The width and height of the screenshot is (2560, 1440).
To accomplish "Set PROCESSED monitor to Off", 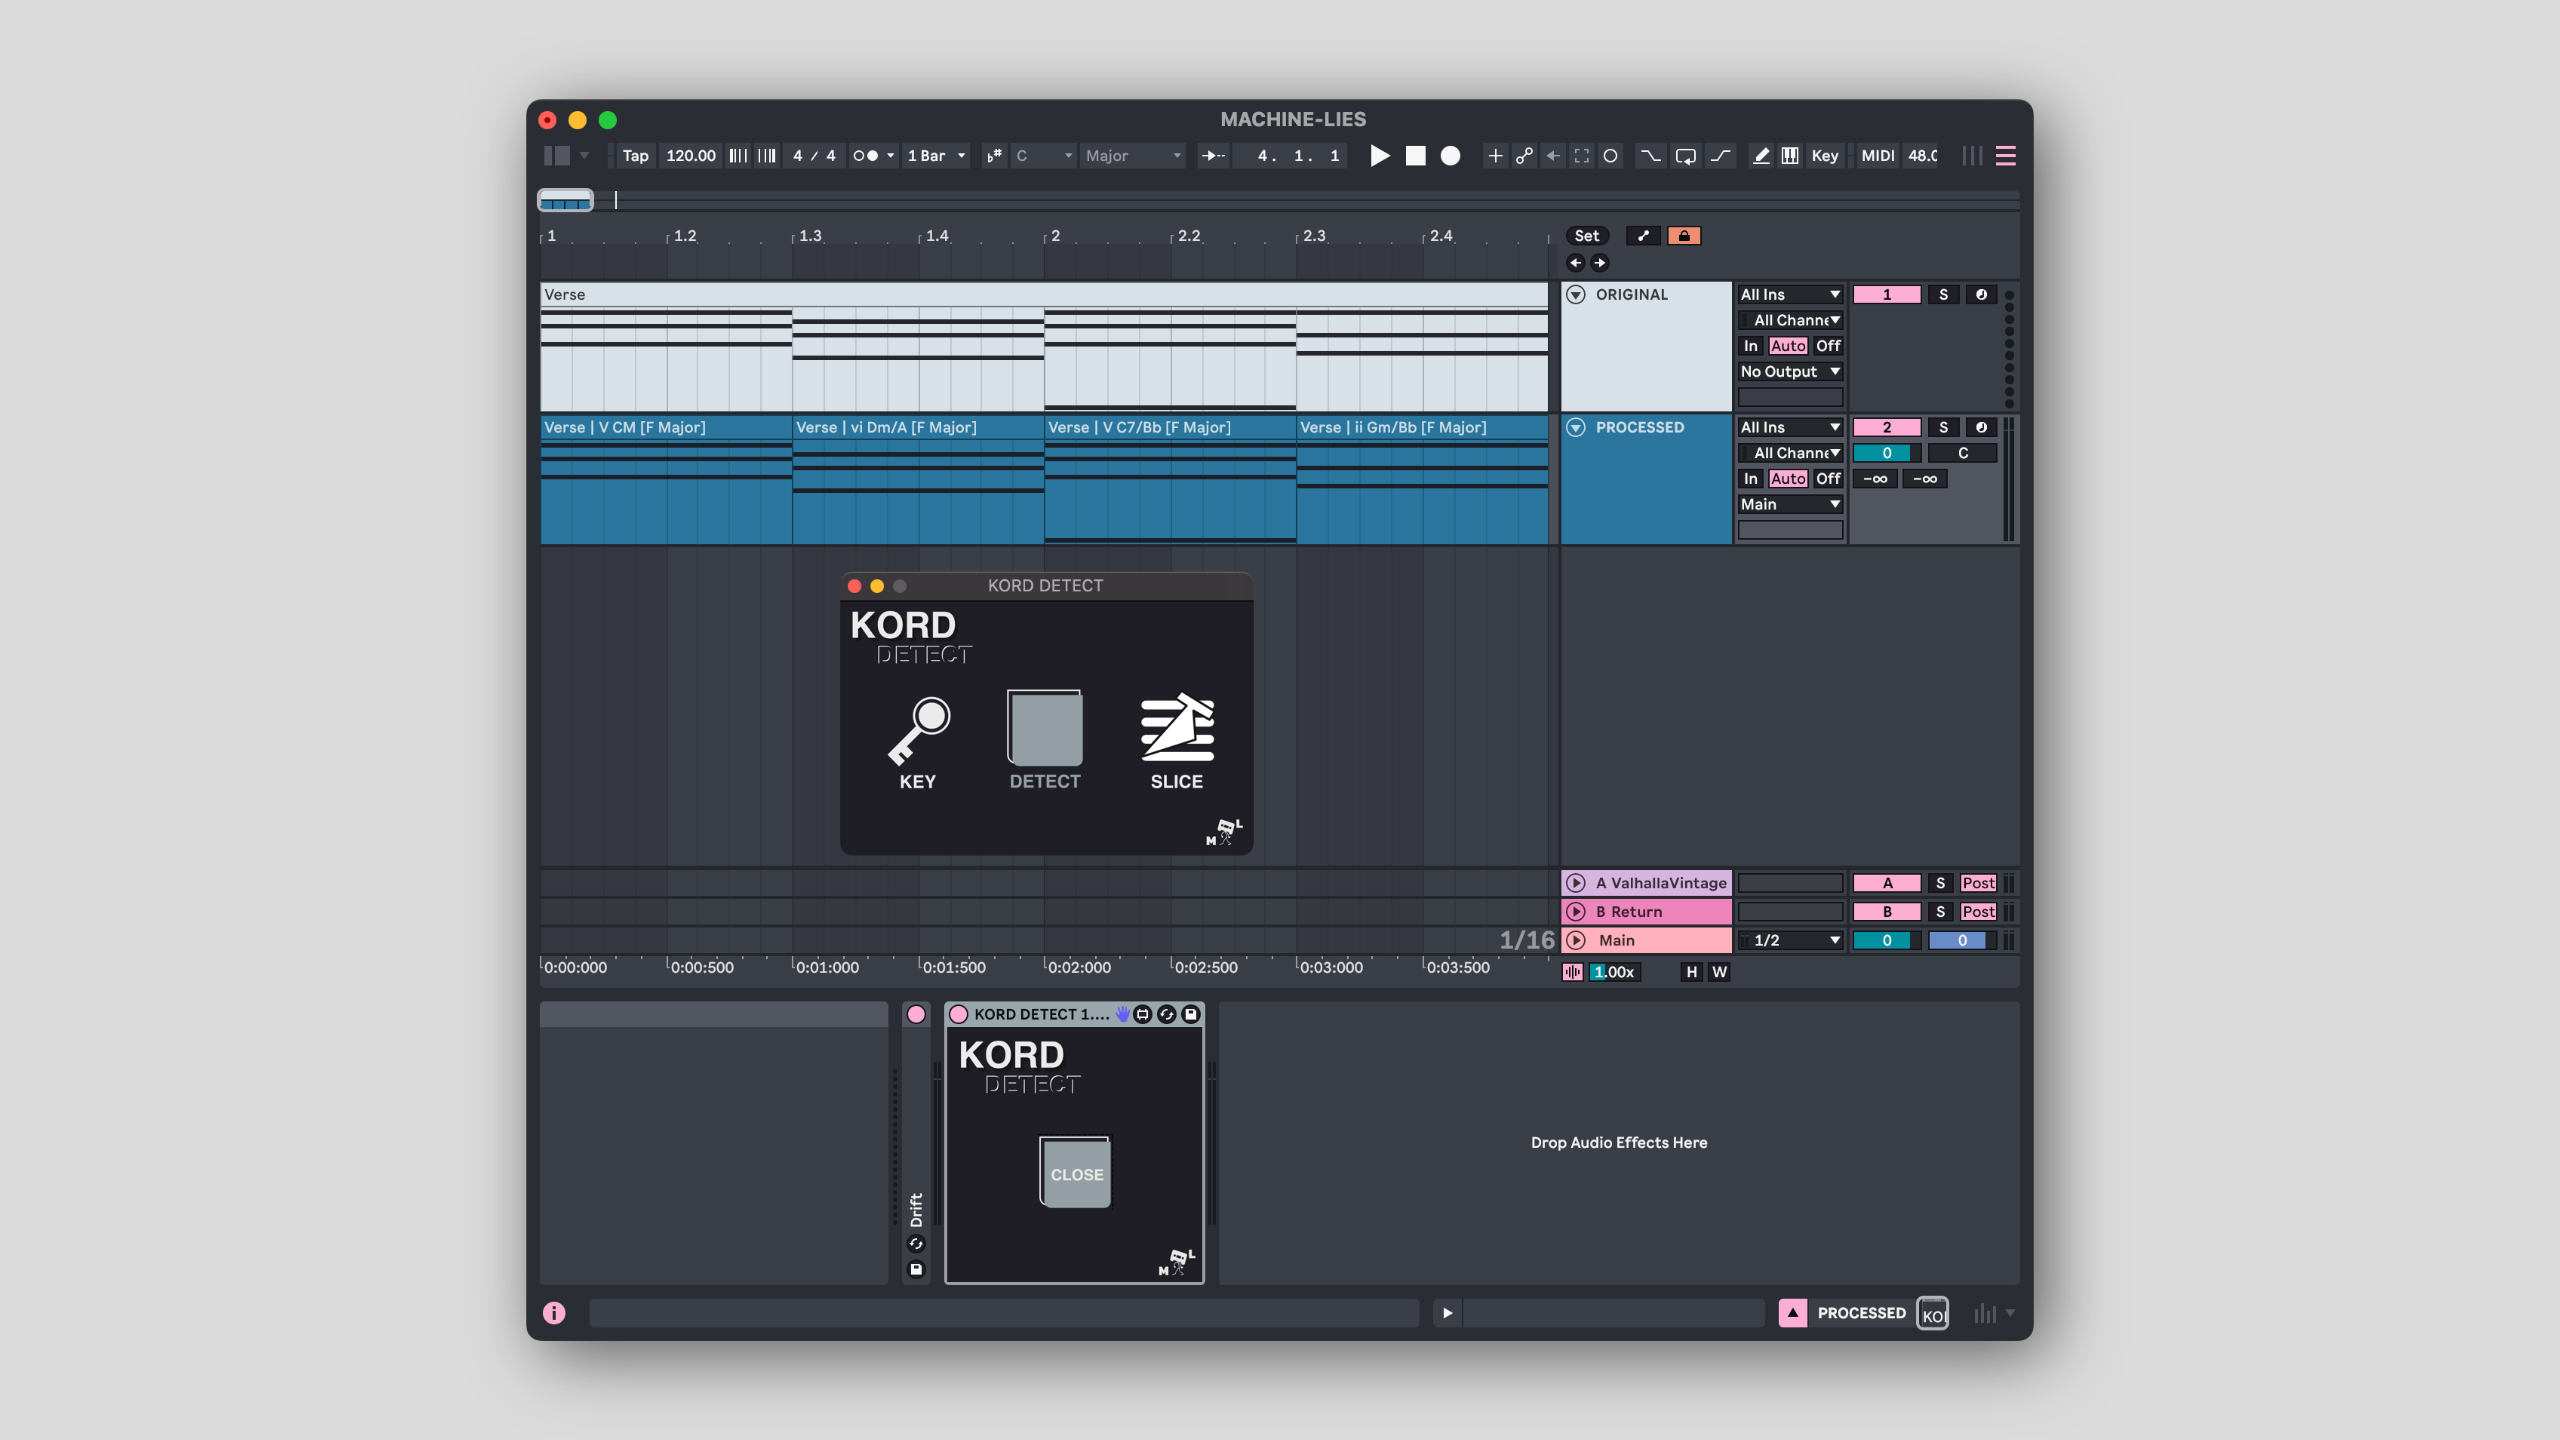I will point(1828,479).
